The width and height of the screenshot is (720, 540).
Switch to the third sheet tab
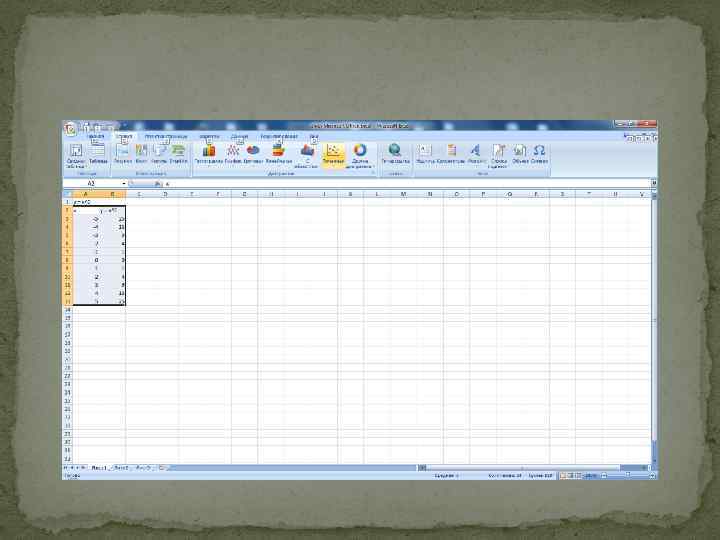tap(143, 468)
